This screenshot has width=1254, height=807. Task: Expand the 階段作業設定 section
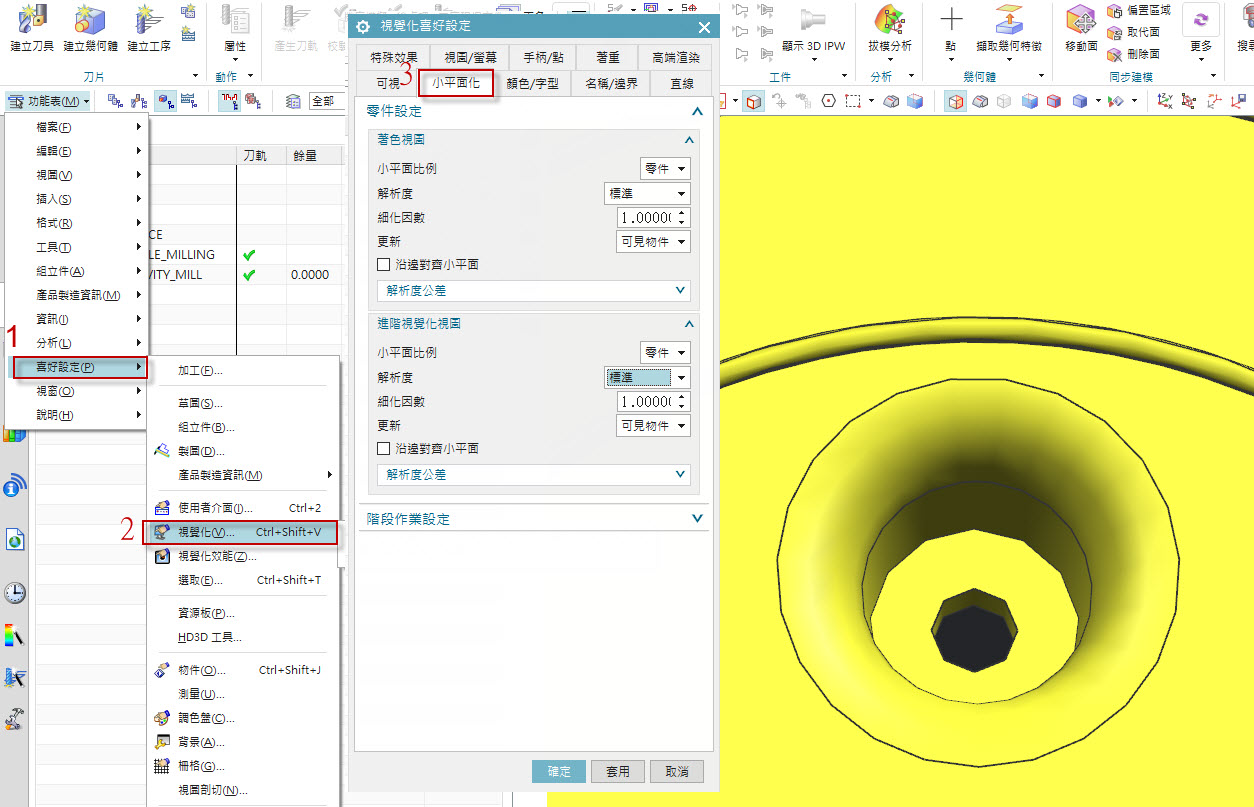tap(532, 519)
